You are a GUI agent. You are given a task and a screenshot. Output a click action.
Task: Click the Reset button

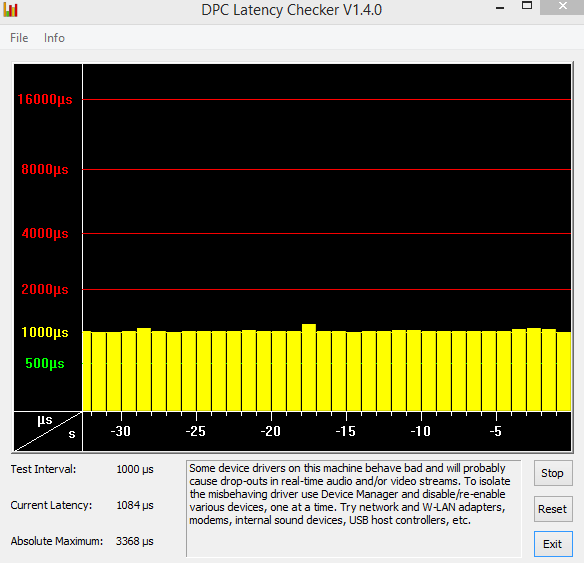(x=553, y=509)
